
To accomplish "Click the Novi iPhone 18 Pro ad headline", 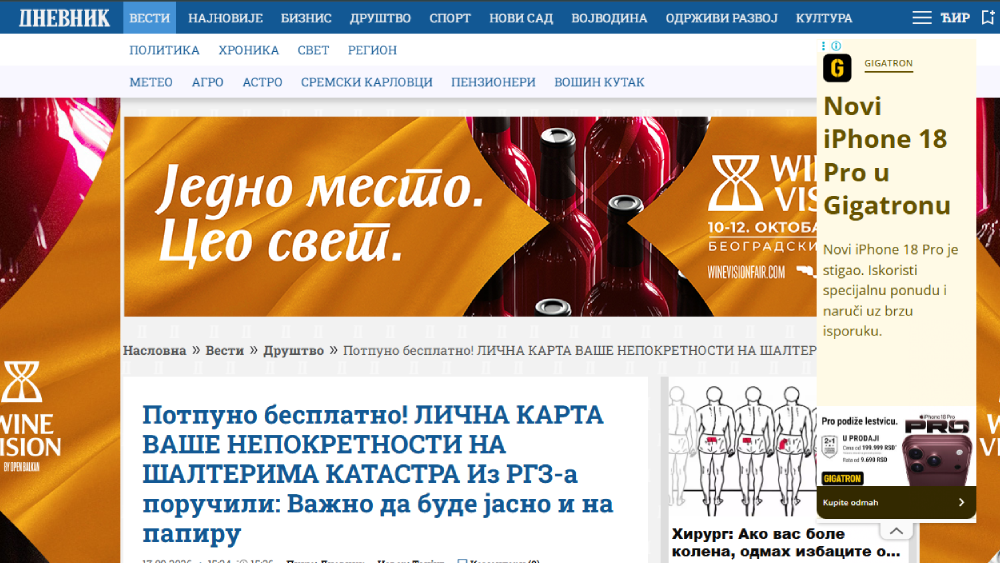I will point(886,156).
